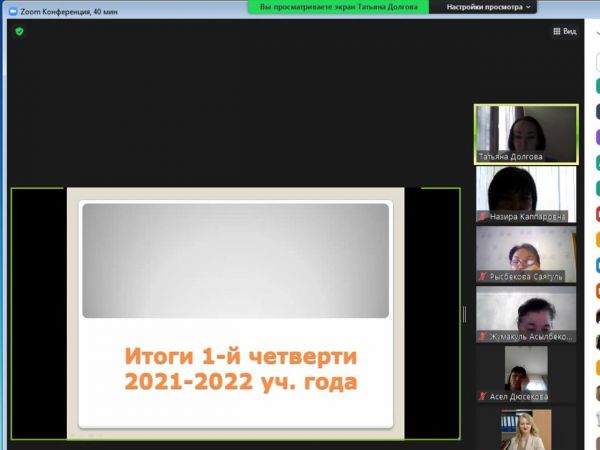
Task: Click the gray placeholder box on the slide
Action: click(x=235, y=260)
